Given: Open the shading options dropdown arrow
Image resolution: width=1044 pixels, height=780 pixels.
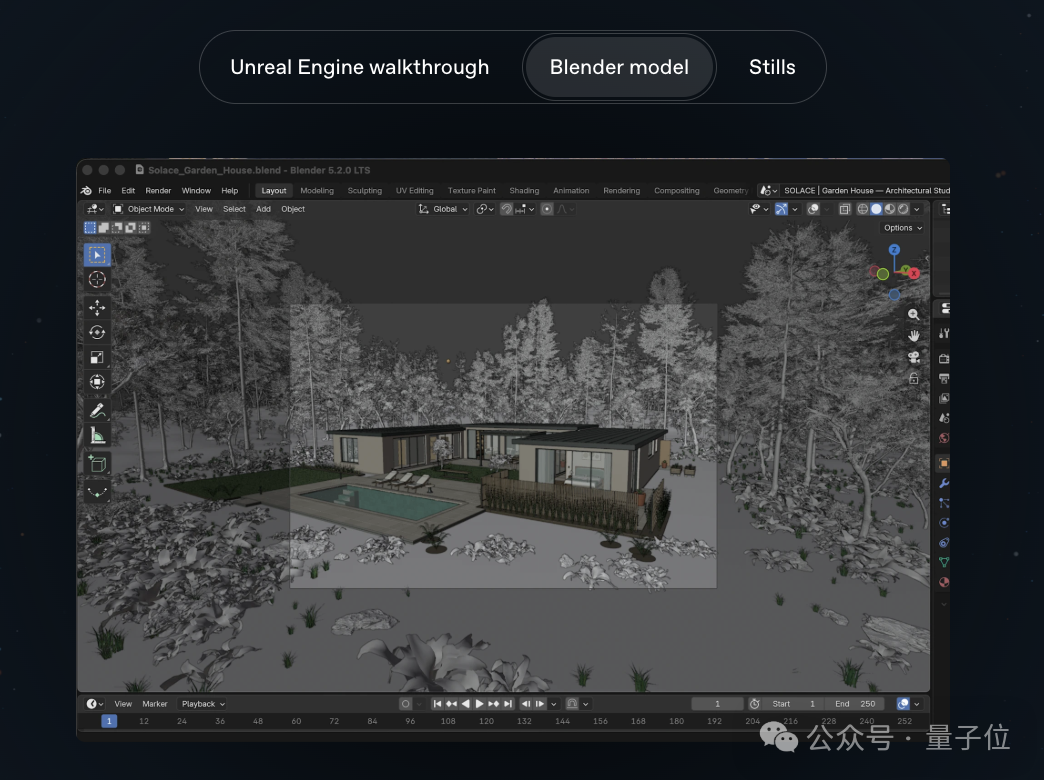Looking at the screenshot, I should point(917,209).
